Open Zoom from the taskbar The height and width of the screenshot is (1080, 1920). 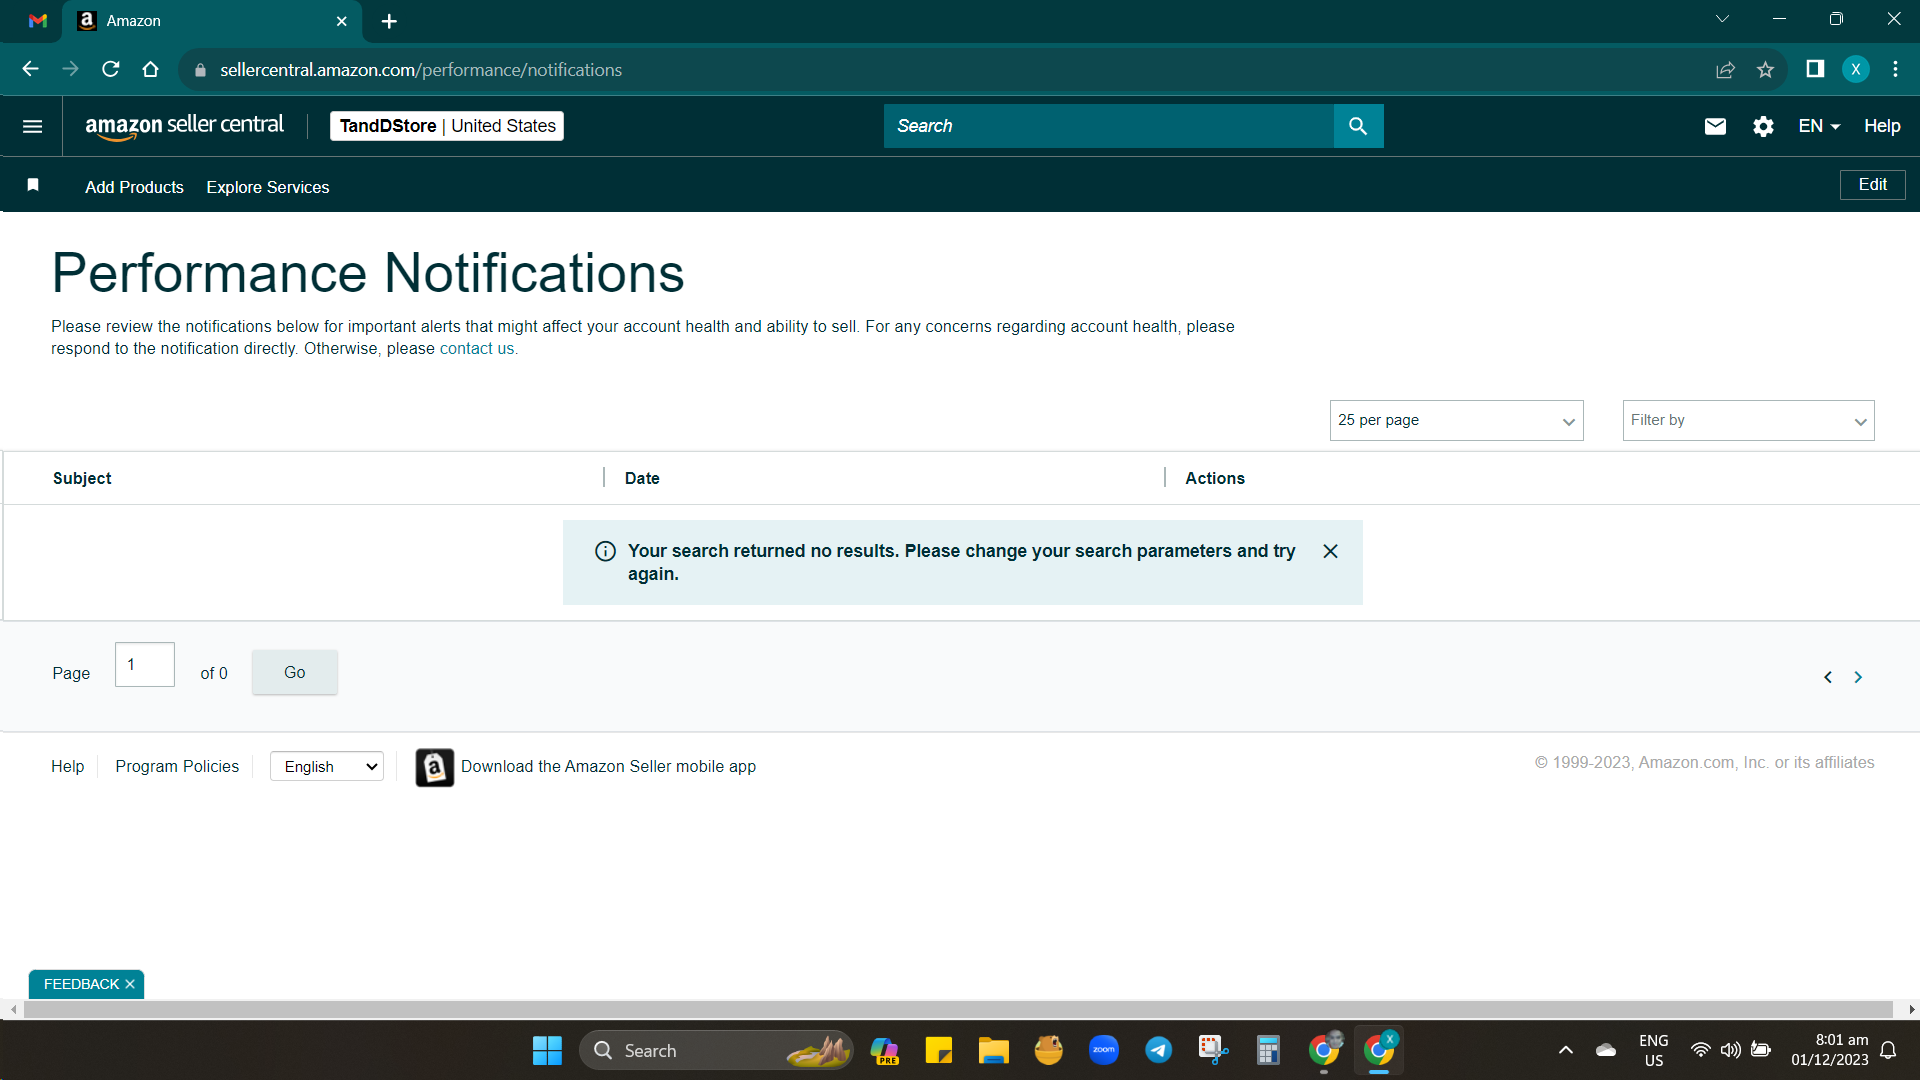click(1104, 1050)
